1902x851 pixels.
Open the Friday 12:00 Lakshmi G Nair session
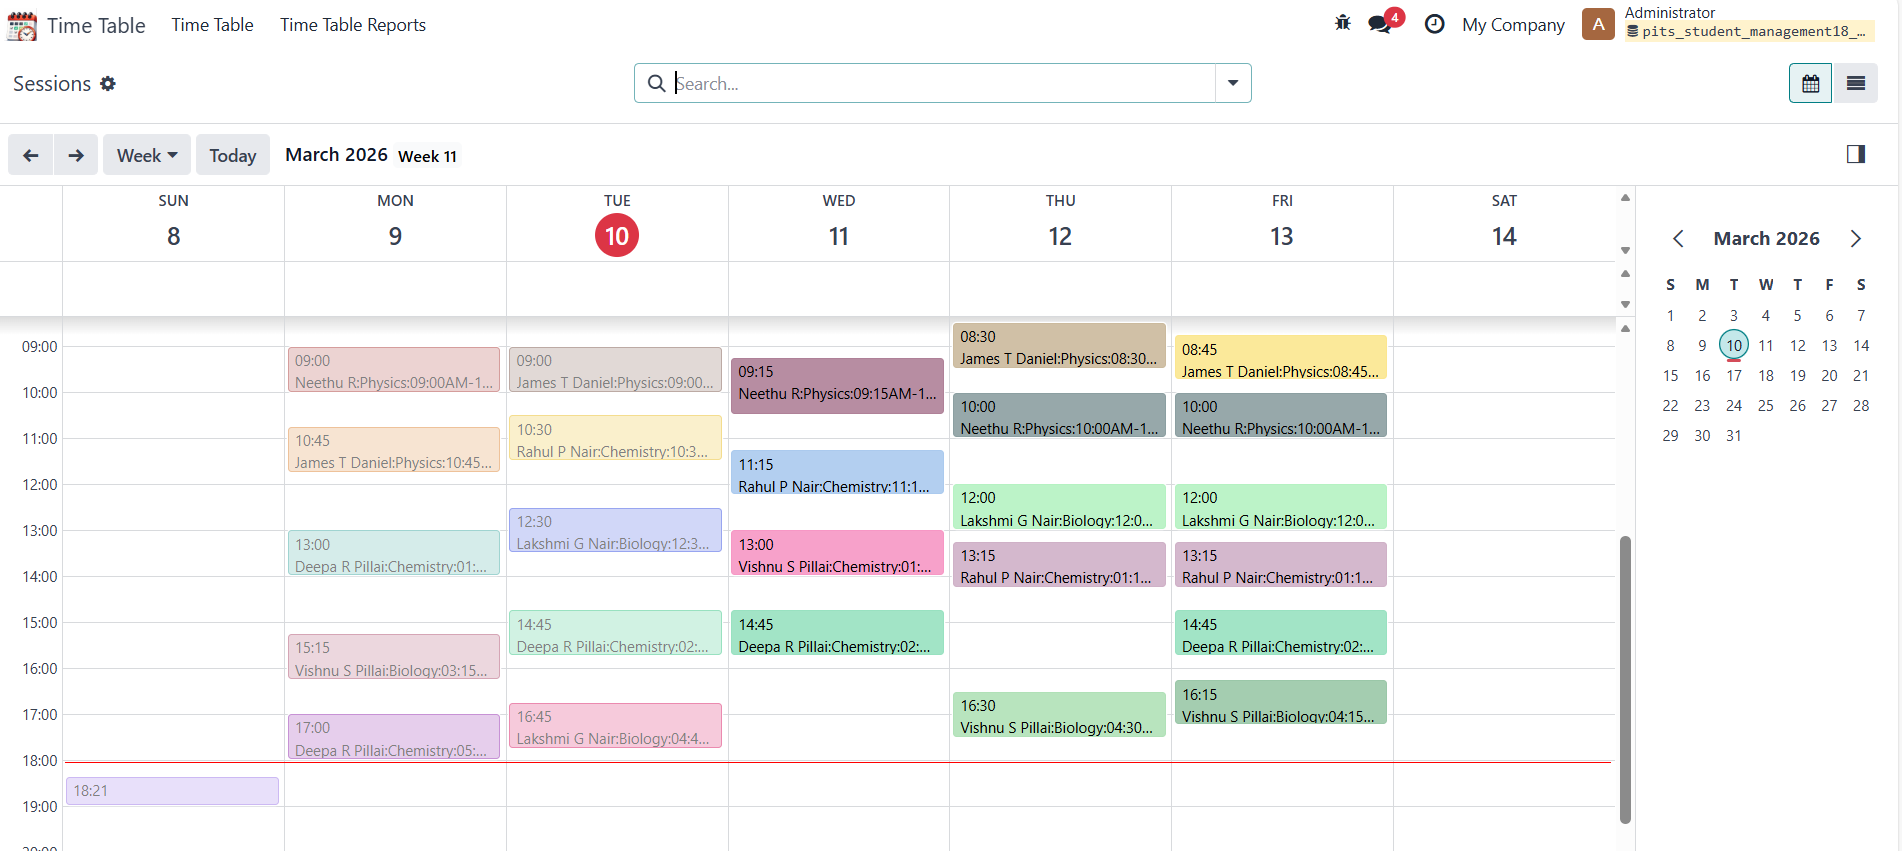[x=1281, y=507]
